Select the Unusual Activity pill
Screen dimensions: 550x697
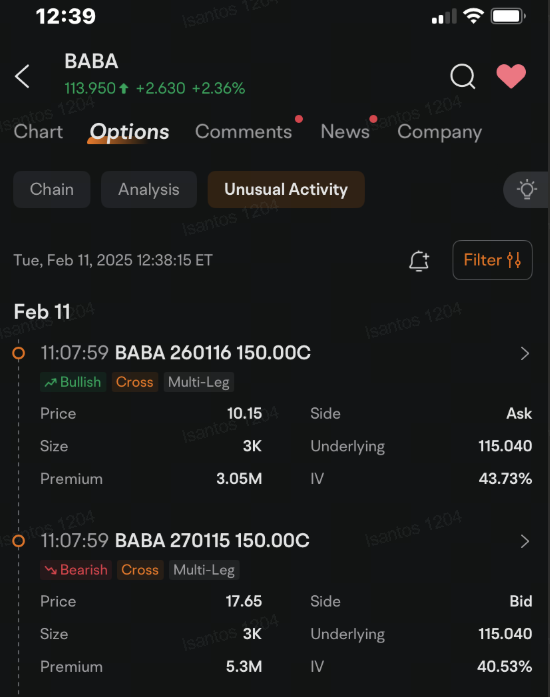tap(286, 189)
